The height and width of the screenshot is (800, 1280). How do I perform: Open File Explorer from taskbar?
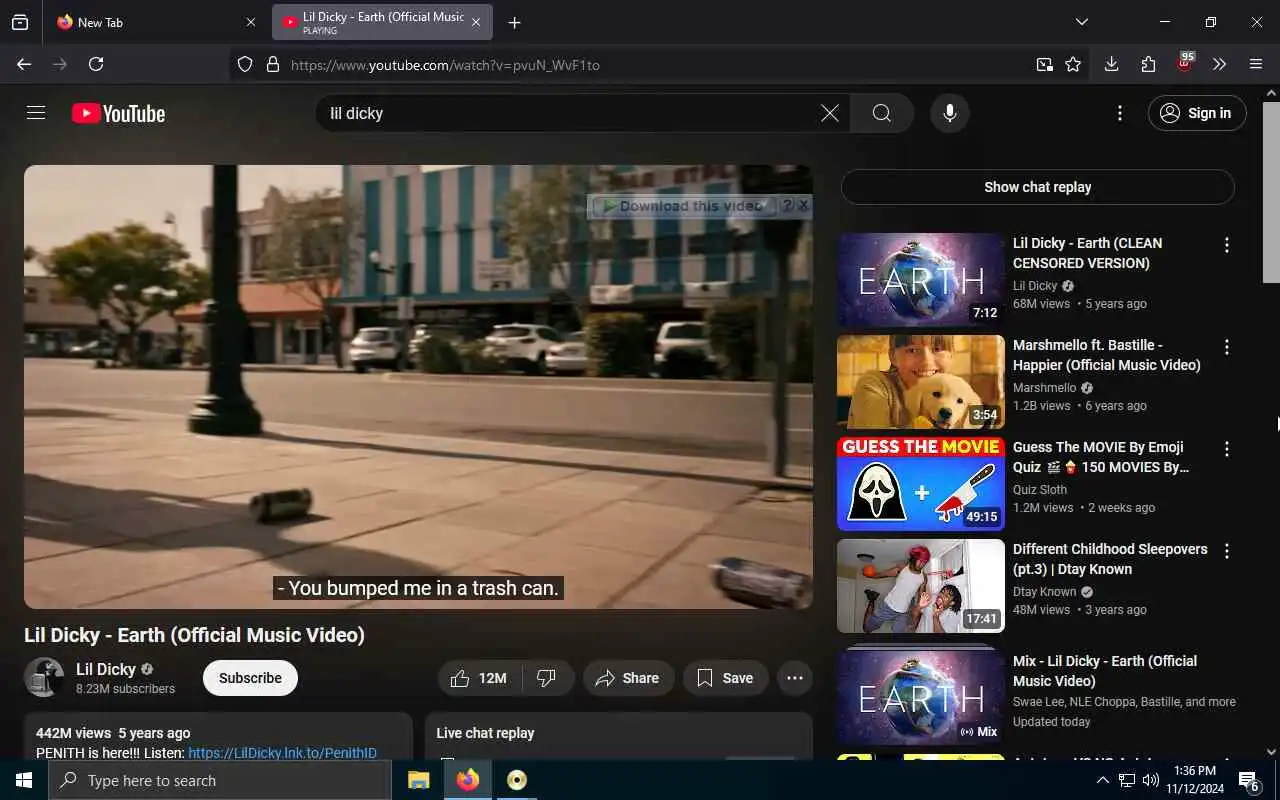coord(419,780)
